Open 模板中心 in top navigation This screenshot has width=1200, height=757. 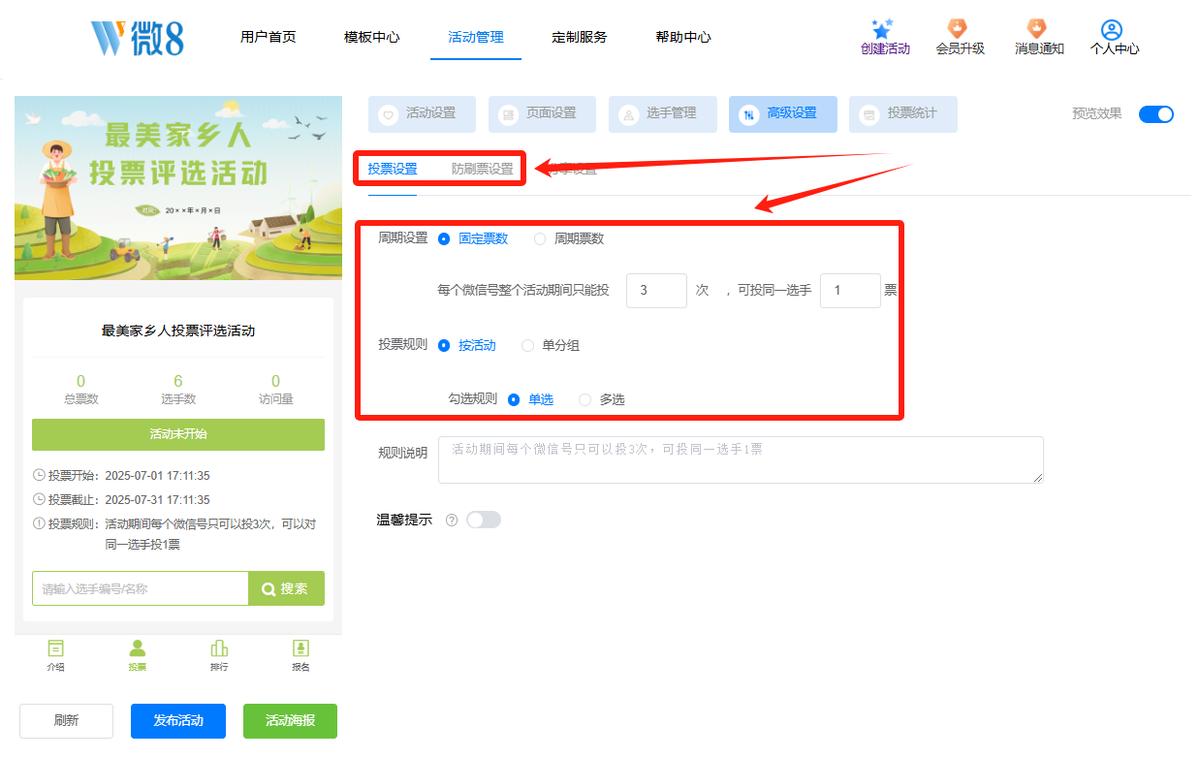[x=372, y=37]
